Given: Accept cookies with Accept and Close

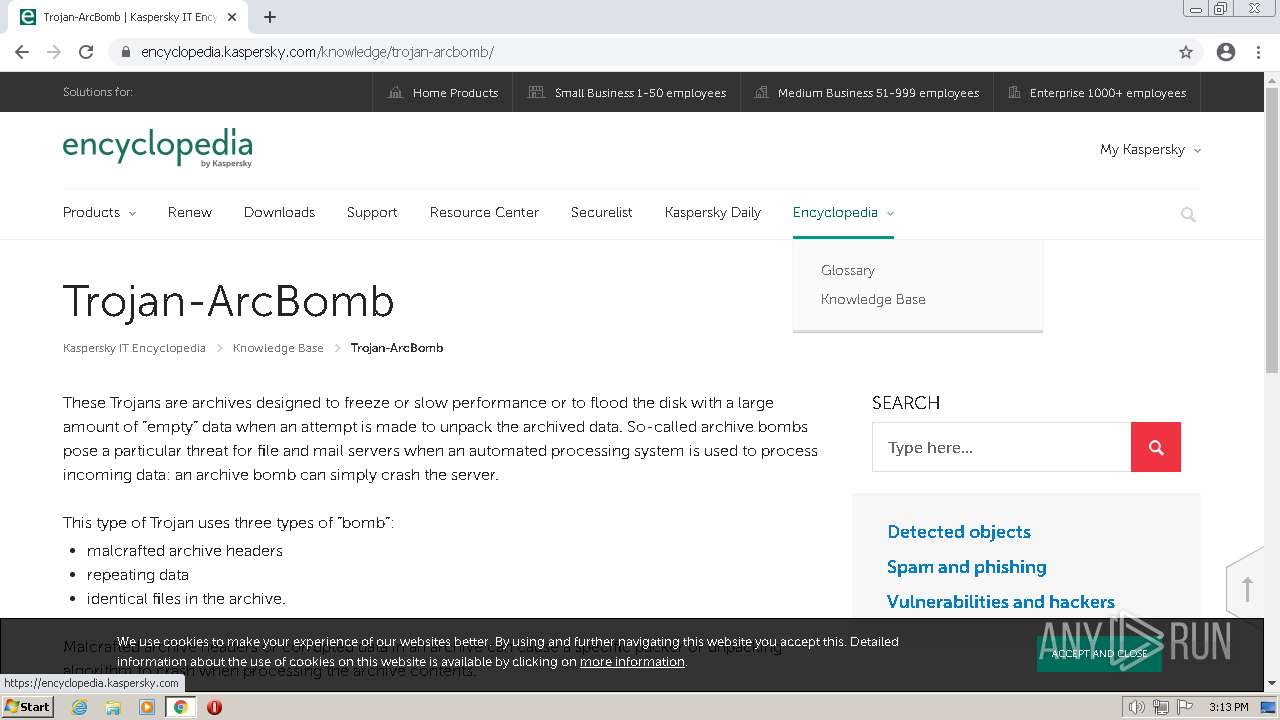Looking at the screenshot, I should [x=1099, y=653].
